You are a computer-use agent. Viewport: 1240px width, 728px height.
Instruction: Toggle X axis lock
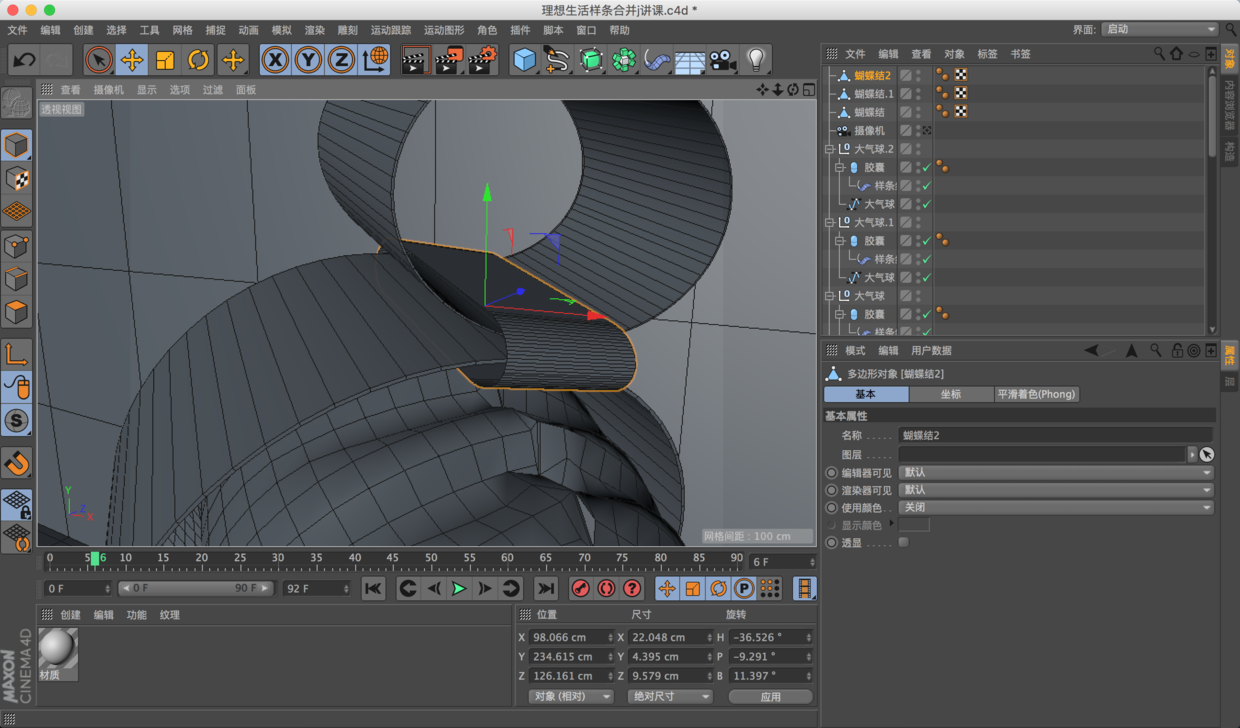(x=275, y=61)
